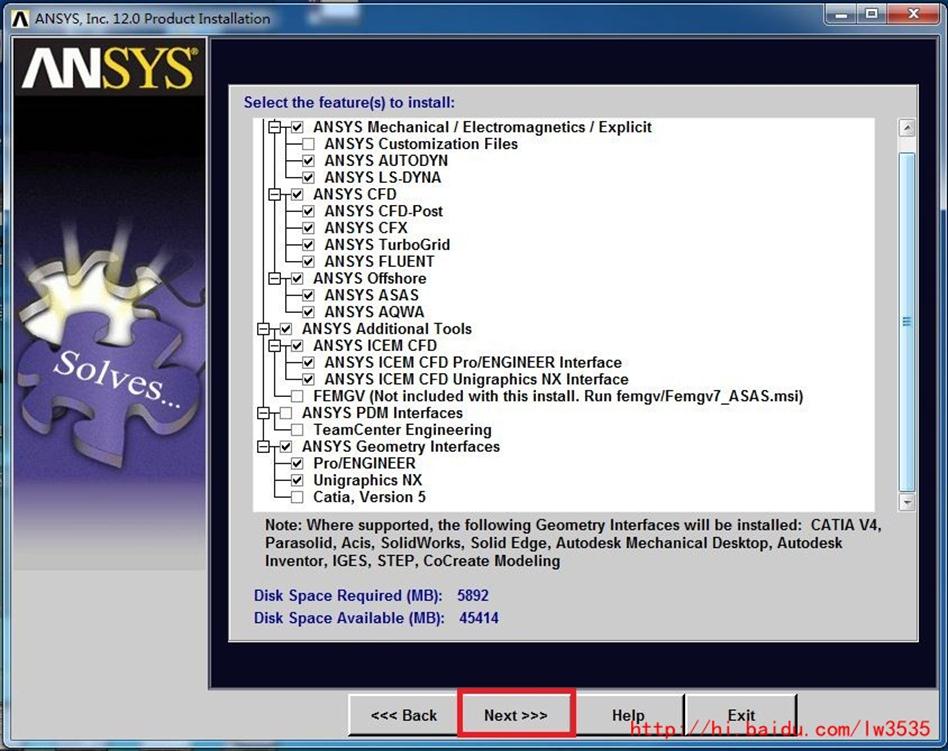Uncheck ANSYS FLUENT checkbox

308,262
